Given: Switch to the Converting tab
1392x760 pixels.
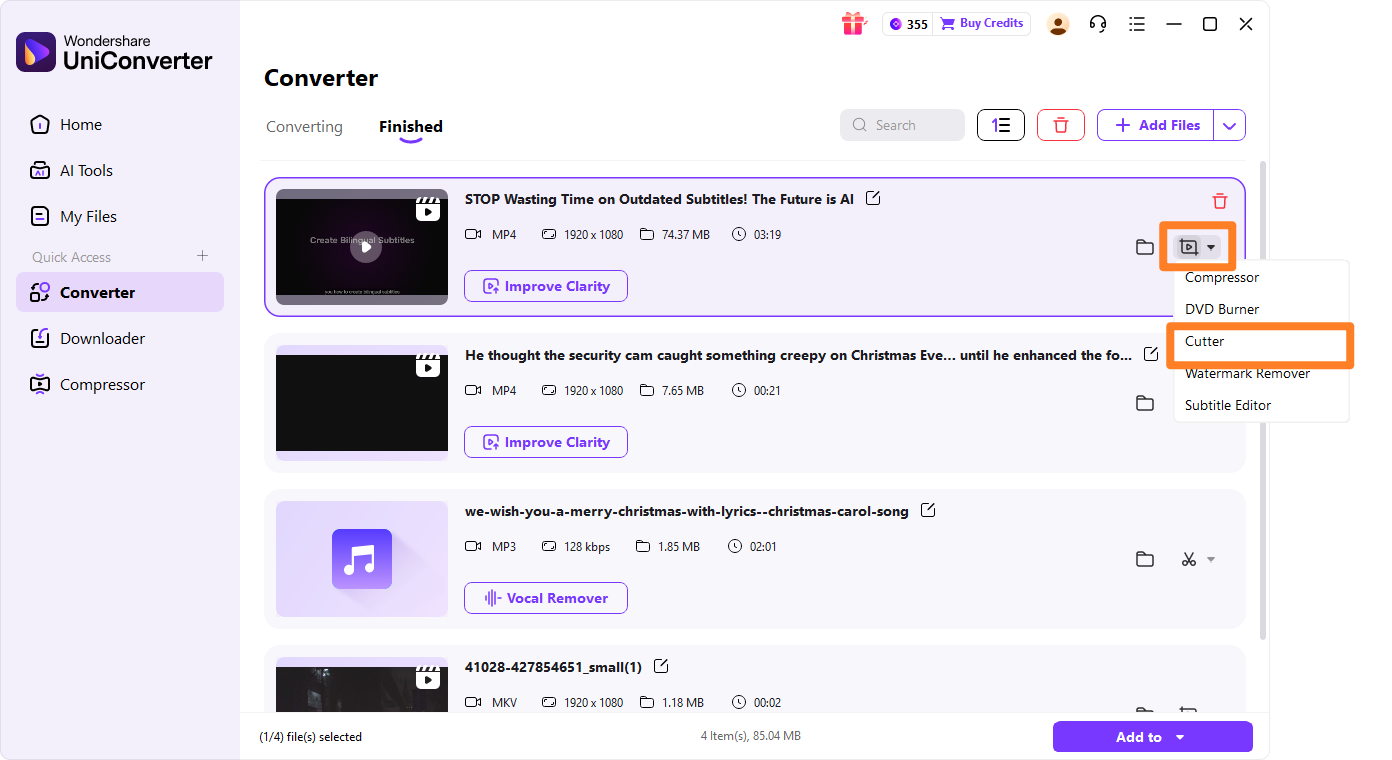Looking at the screenshot, I should tap(304, 126).
